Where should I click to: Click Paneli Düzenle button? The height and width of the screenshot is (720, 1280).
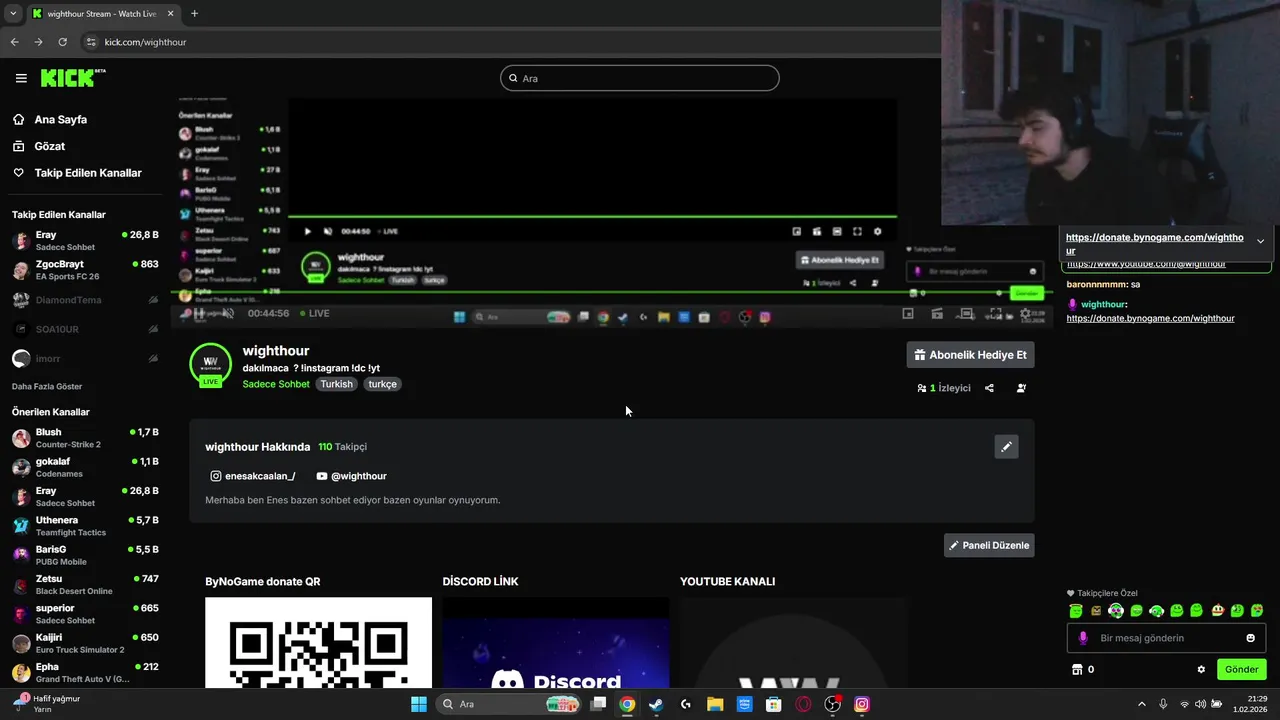click(x=989, y=545)
